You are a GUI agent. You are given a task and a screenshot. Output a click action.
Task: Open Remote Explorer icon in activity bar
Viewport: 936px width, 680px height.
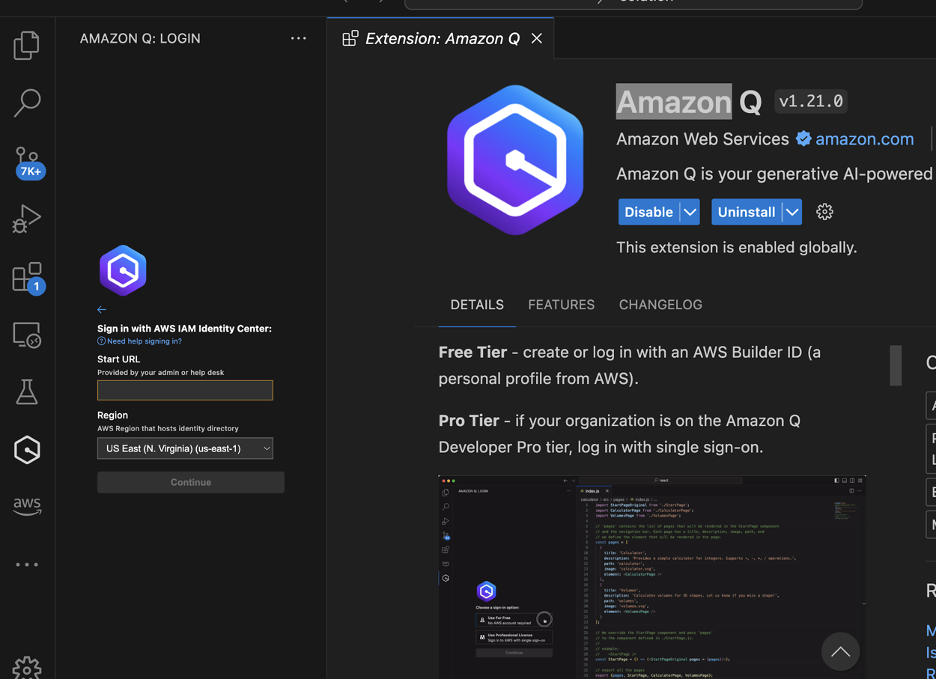(27, 335)
